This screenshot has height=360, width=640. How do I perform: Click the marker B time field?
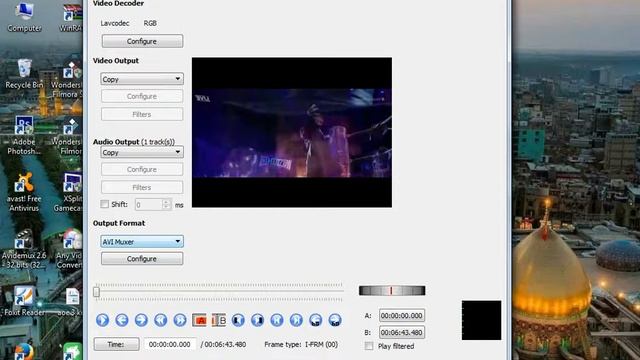[x=402, y=333]
